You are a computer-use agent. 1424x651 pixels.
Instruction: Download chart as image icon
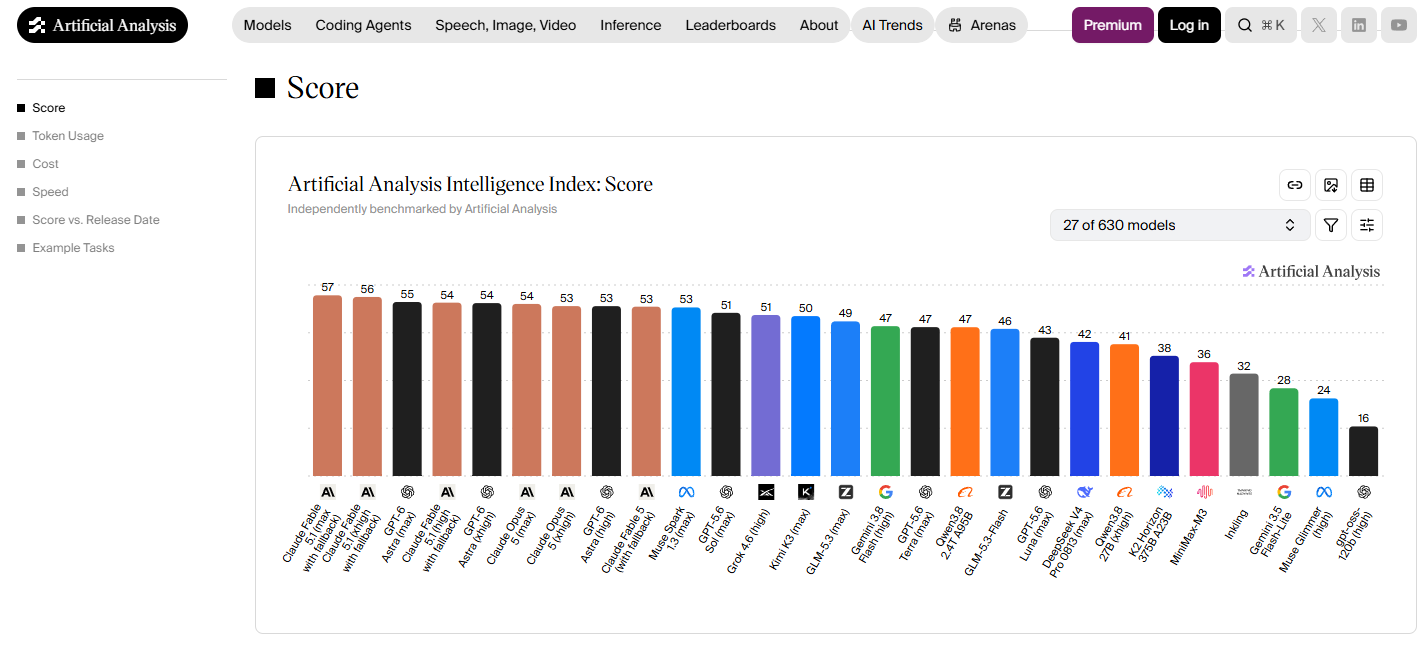point(1331,185)
